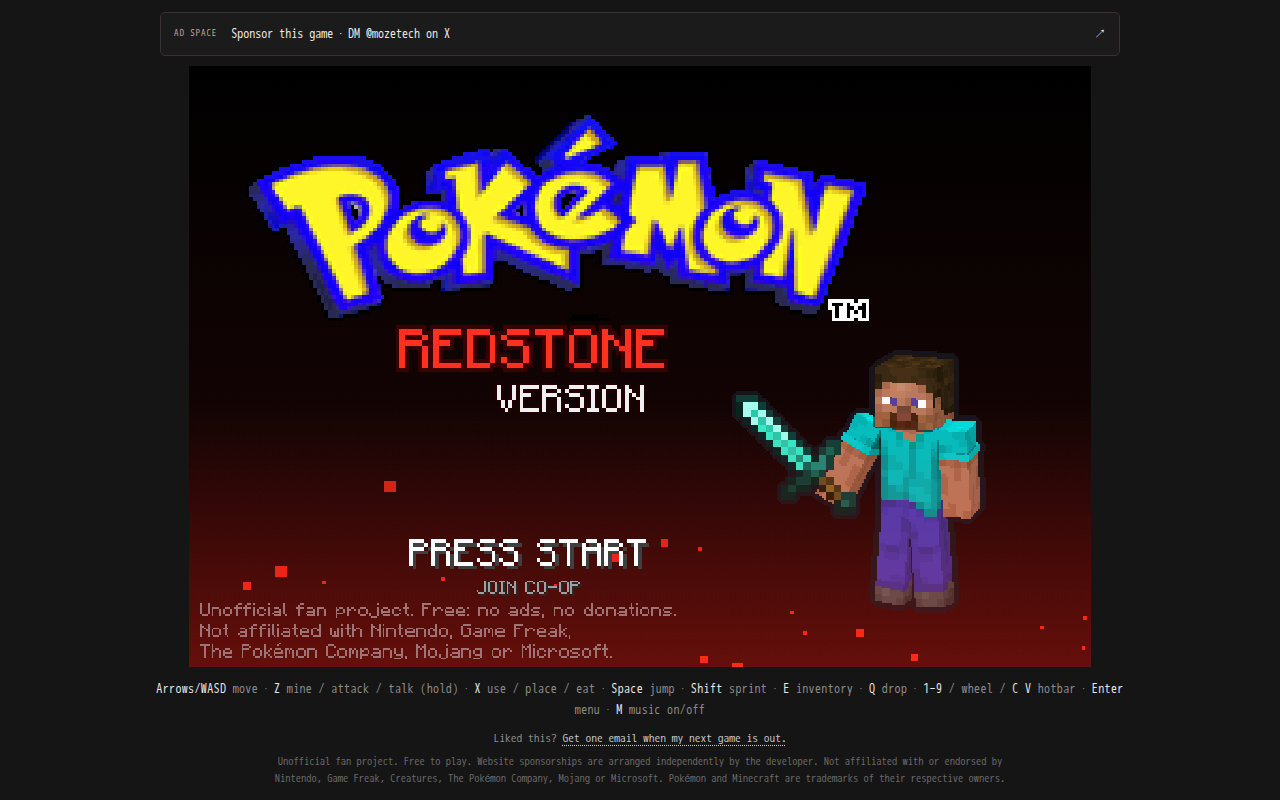Click the 'Unofficial fan project. Free: no ads' line in game
This screenshot has width=1280, height=800.
(x=438, y=610)
